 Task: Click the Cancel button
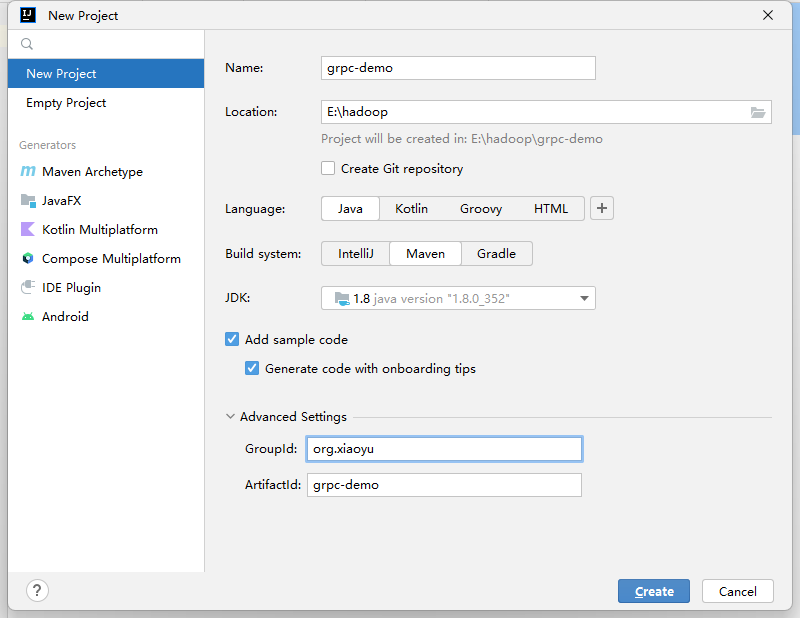tap(738, 591)
